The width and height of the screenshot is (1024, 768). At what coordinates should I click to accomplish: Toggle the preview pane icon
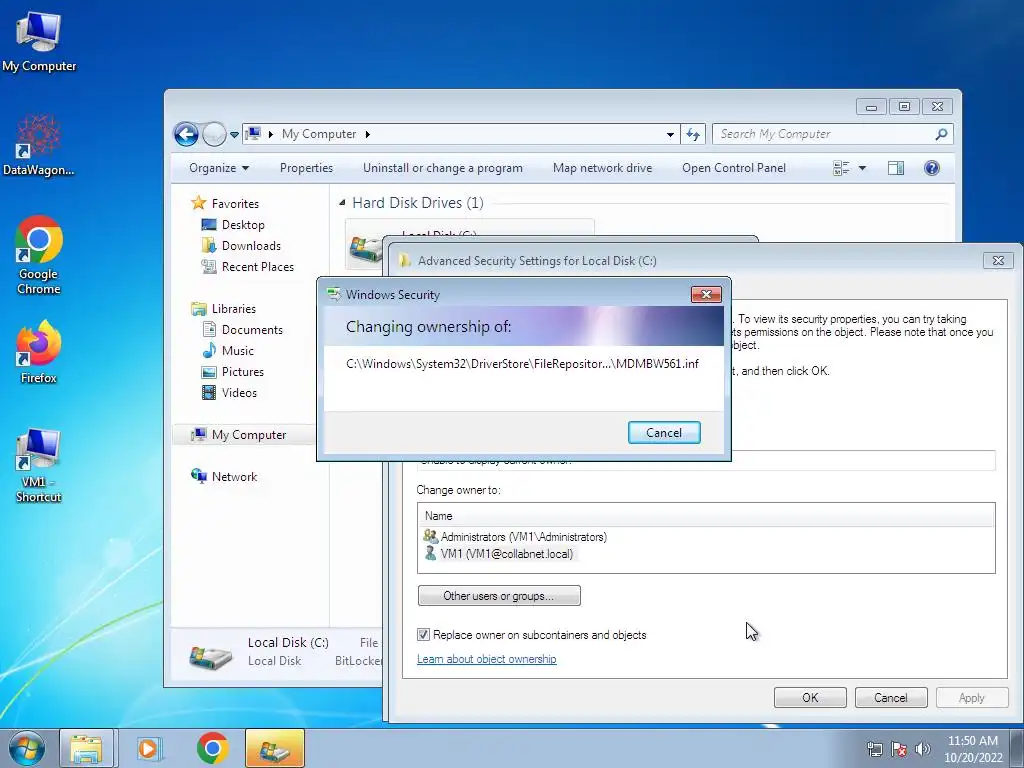pyautogui.click(x=896, y=168)
